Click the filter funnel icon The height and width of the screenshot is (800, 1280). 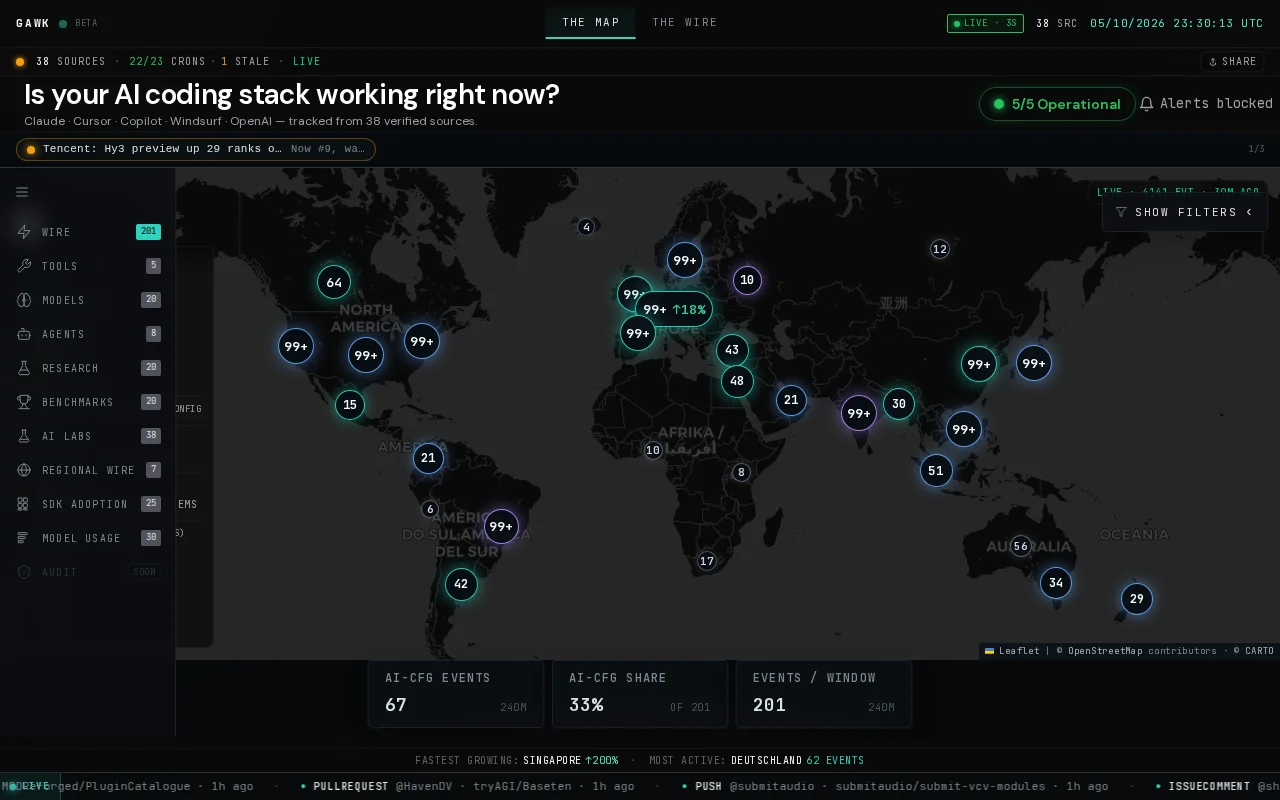point(1121,212)
